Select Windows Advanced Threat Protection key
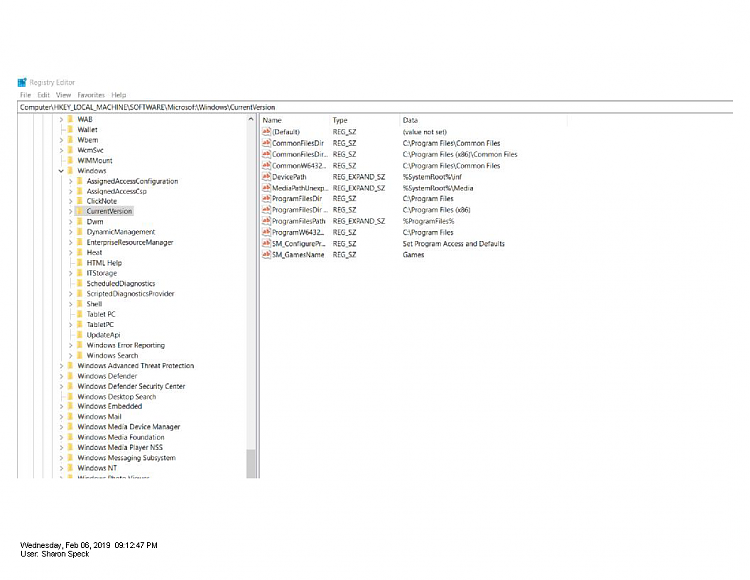 click(x=135, y=366)
